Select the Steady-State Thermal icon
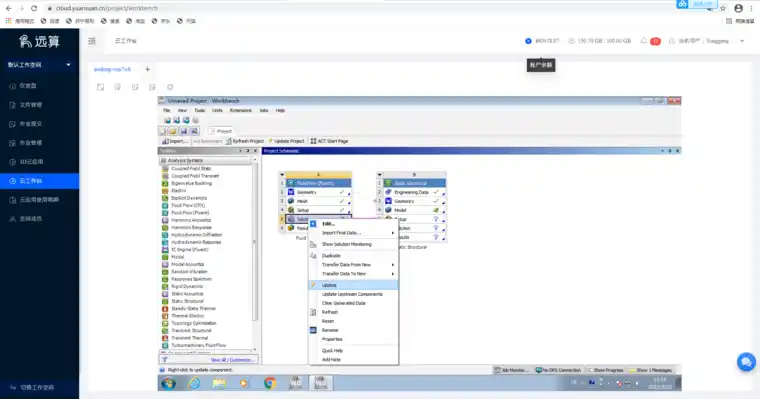The image size is (760, 399). point(165,308)
